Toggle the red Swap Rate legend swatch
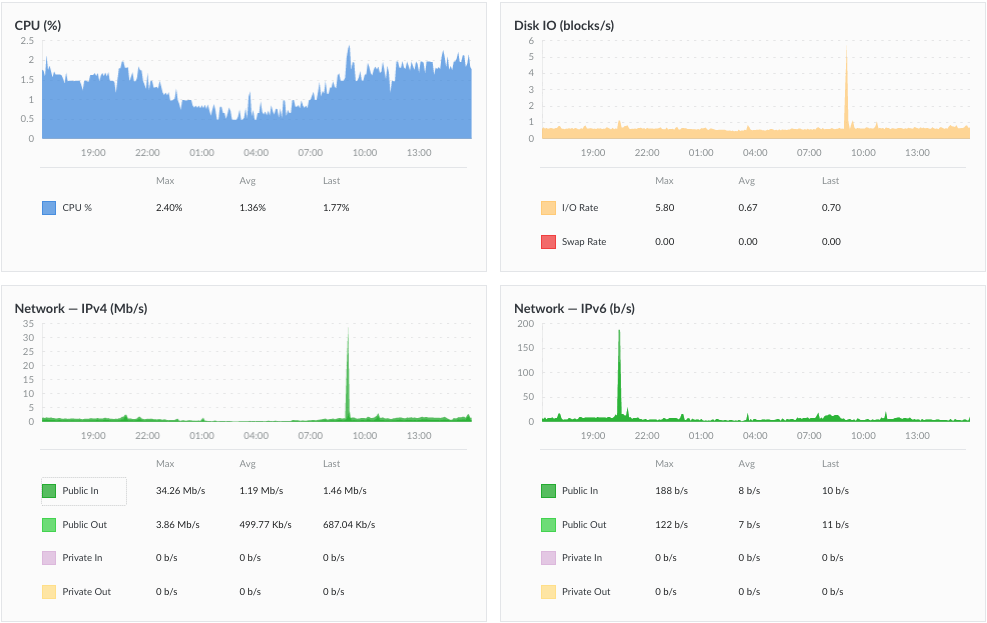The height and width of the screenshot is (623, 987). pos(548,242)
